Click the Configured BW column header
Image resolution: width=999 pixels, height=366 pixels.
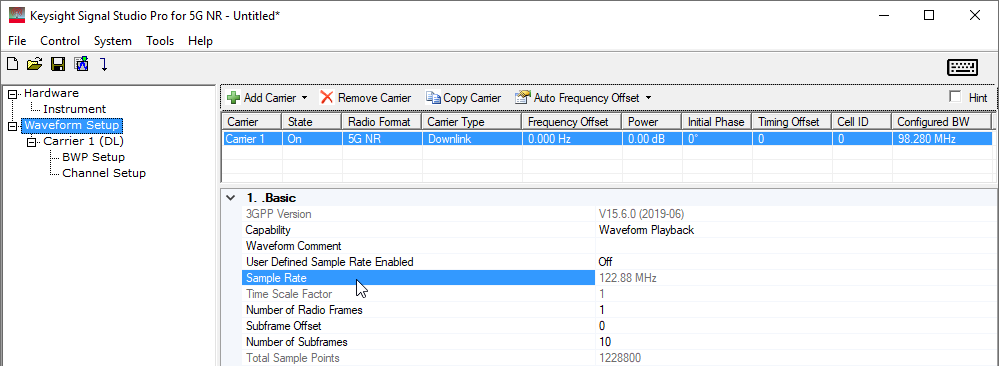(942, 121)
